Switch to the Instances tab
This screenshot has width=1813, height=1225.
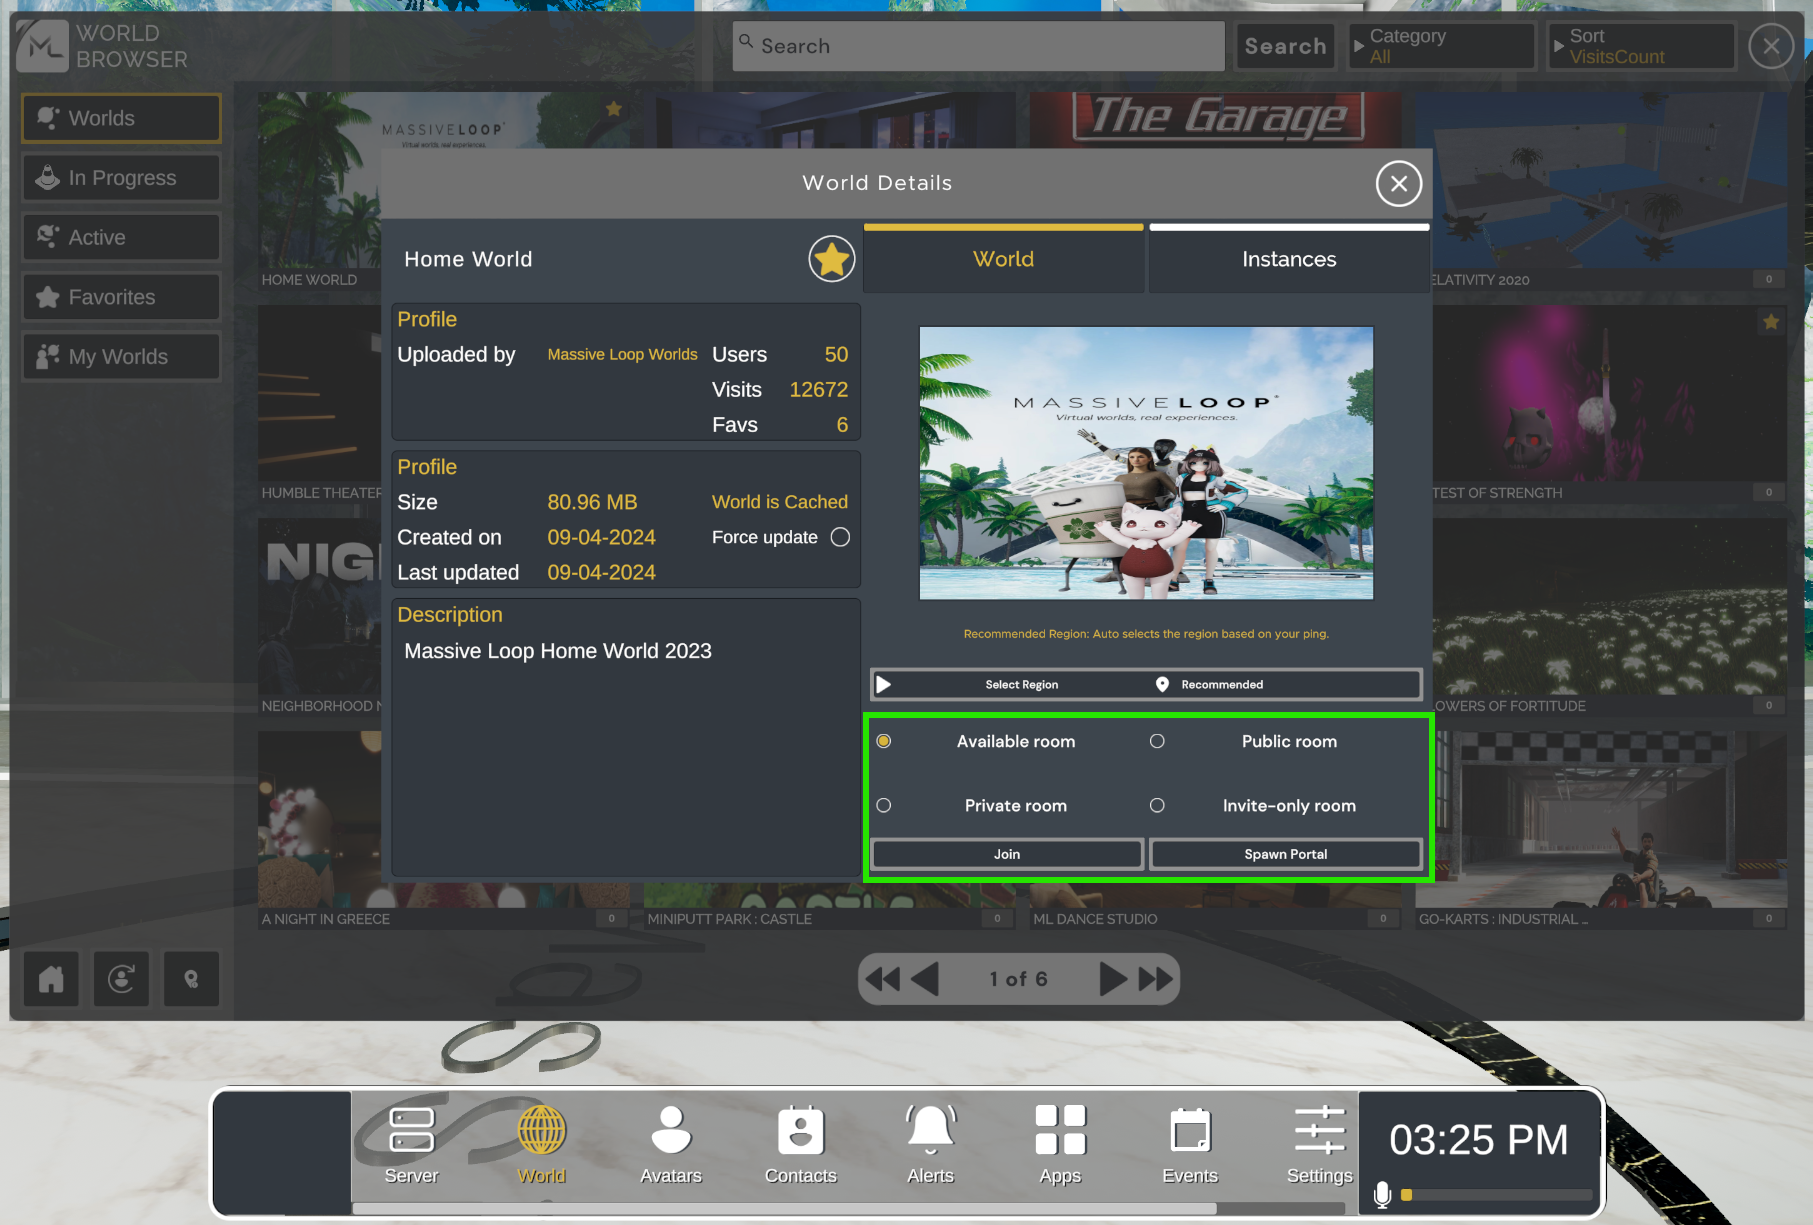[1289, 259]
